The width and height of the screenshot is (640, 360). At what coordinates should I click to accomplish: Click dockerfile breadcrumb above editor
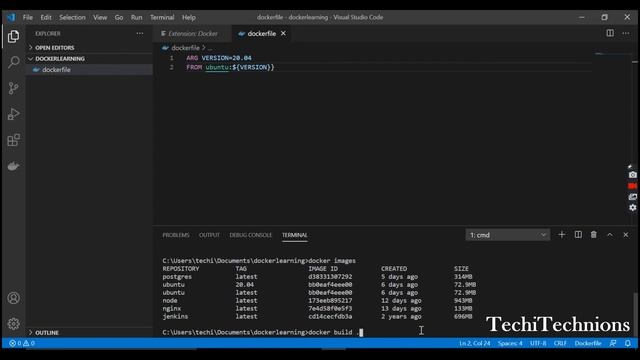coord(185,48)
